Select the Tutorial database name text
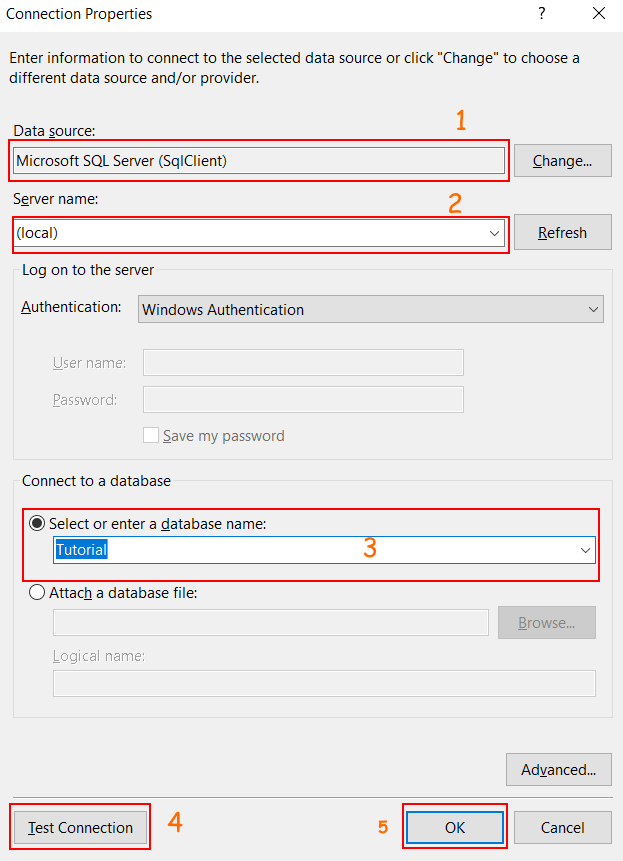 click(x=80, y=549)
